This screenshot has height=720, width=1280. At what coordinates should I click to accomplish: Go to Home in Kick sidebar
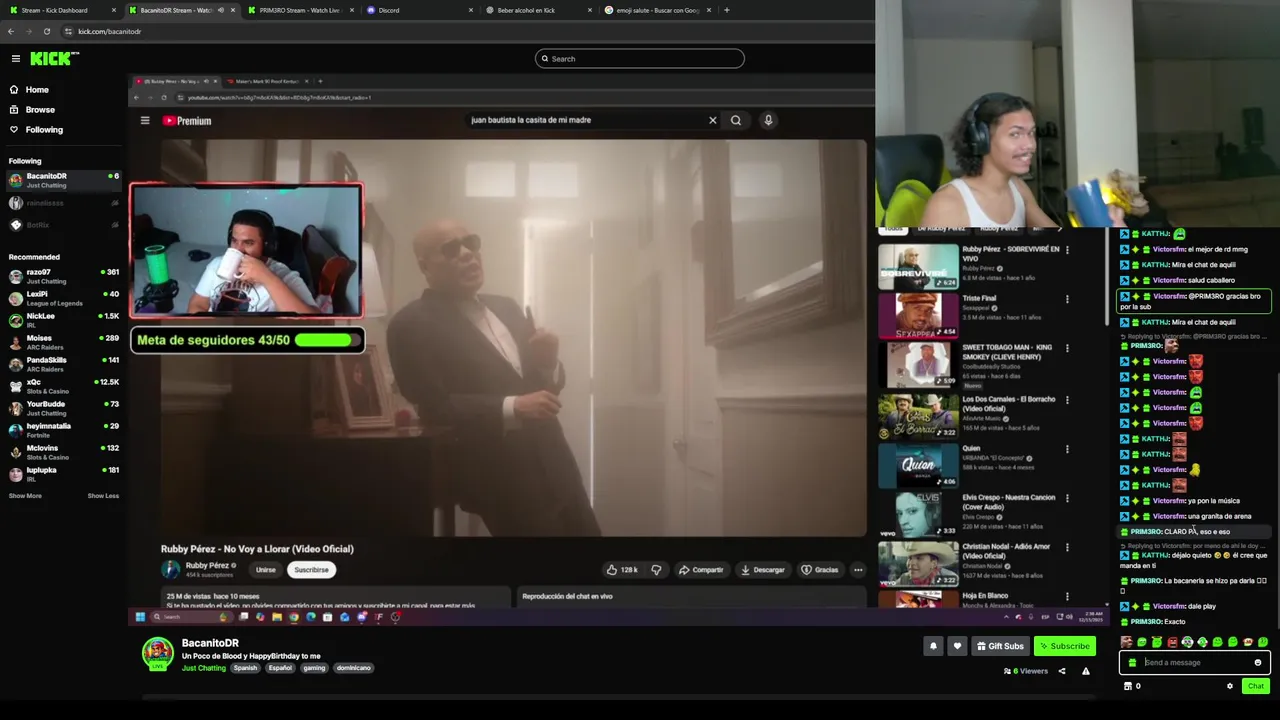pyautogui.click(x=30, y=90)
